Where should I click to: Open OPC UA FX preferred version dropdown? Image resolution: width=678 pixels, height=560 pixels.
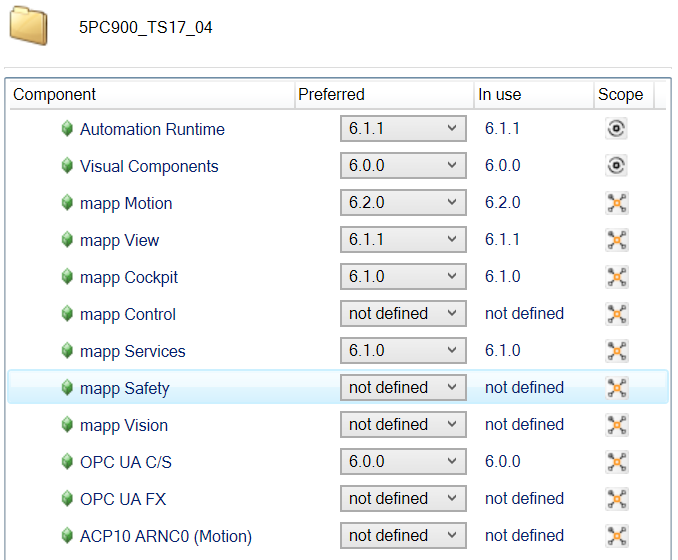(x=403, y=499)
